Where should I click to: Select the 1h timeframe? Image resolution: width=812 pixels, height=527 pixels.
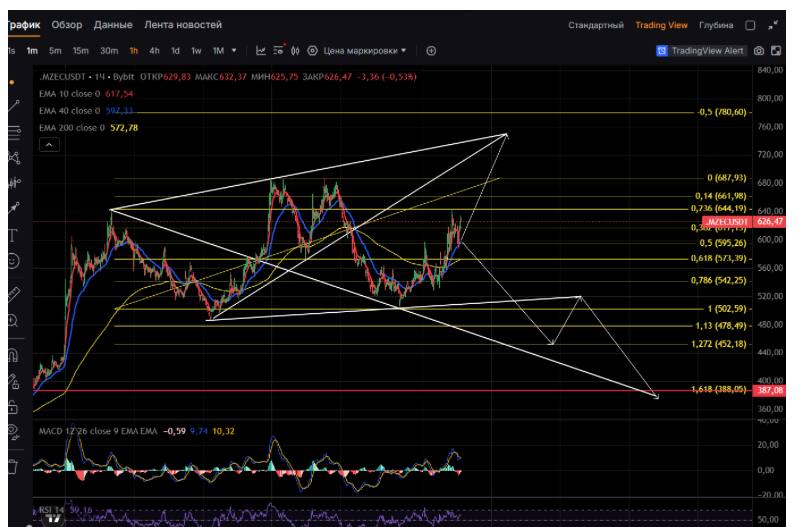(134, 51)
